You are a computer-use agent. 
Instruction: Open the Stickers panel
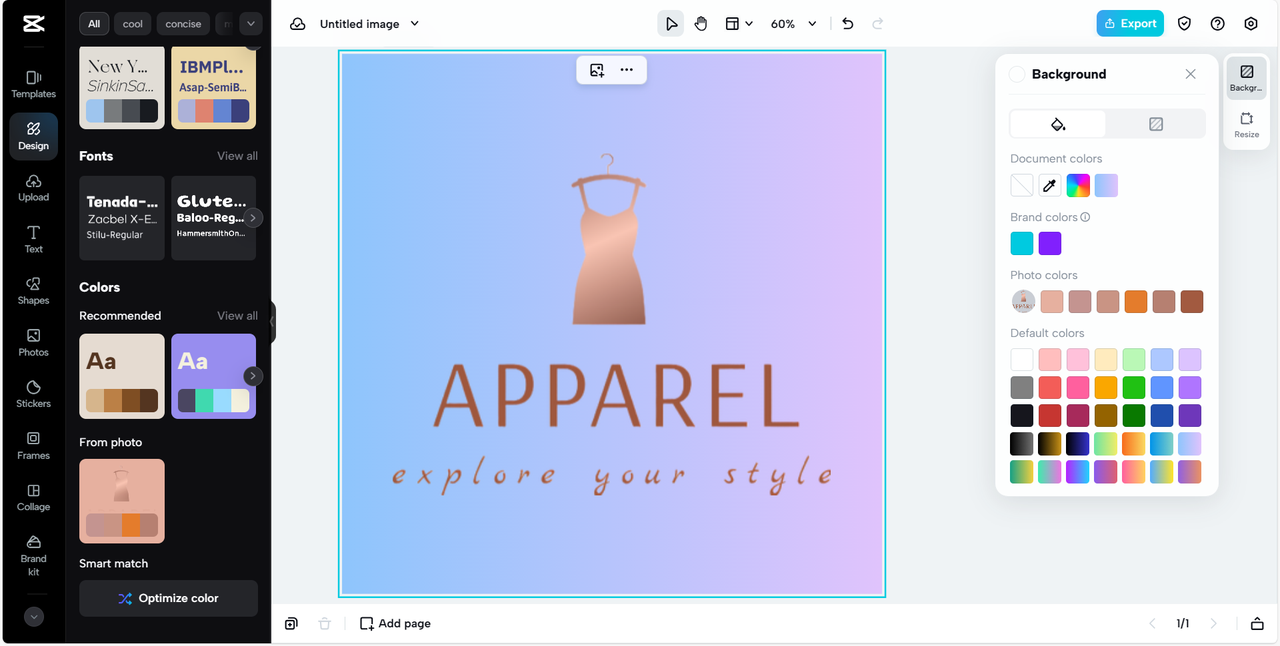[33, 394]
